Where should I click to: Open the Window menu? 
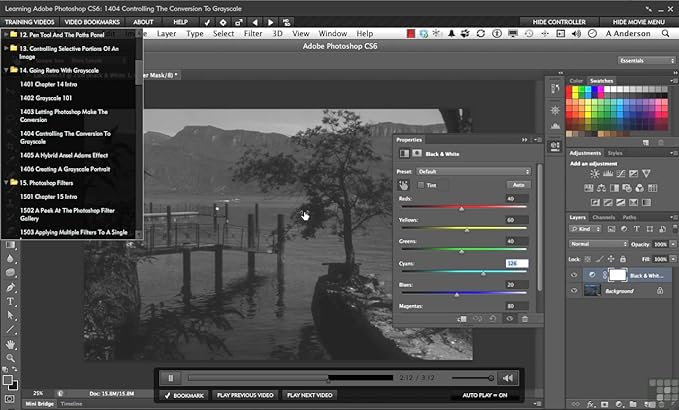click(333, 34)
